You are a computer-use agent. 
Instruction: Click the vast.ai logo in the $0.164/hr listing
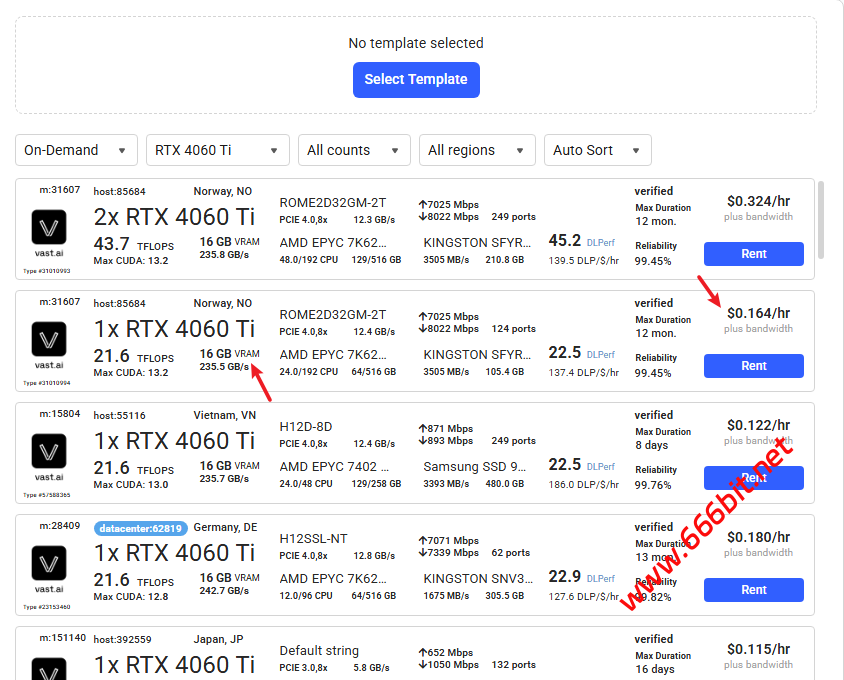point(49,339)
